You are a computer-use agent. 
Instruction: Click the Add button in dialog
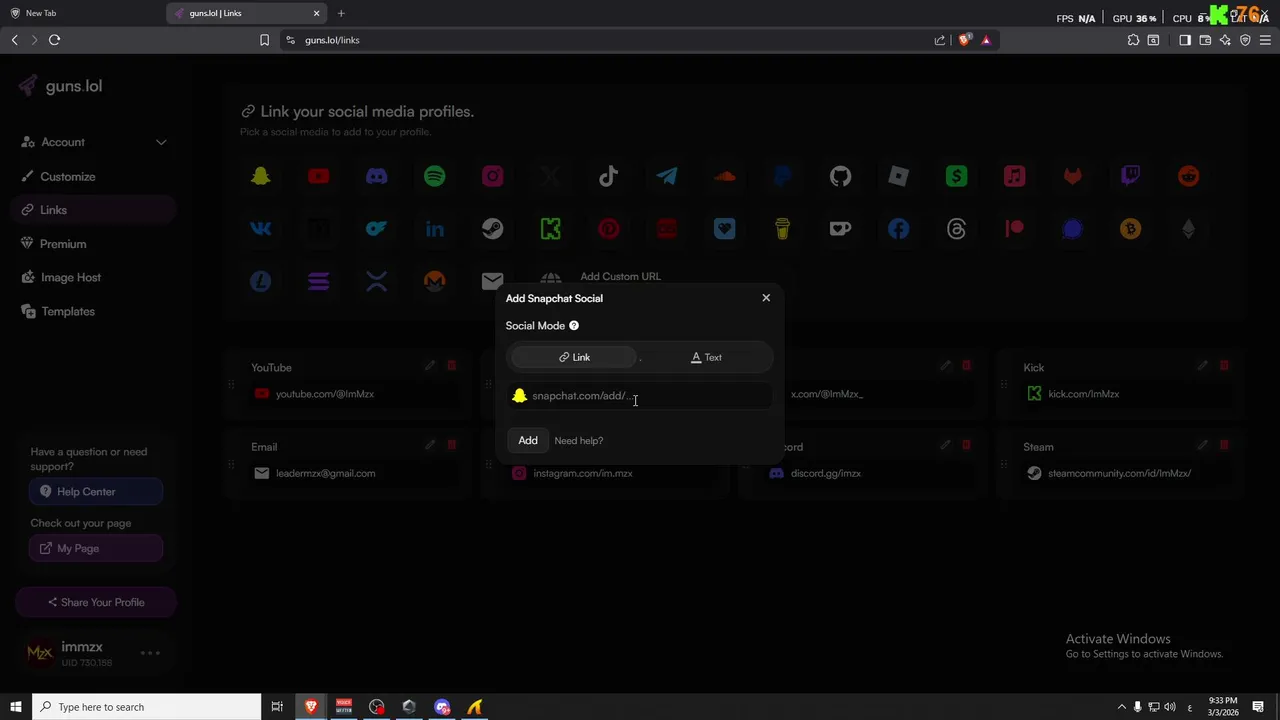pos(528,441)
